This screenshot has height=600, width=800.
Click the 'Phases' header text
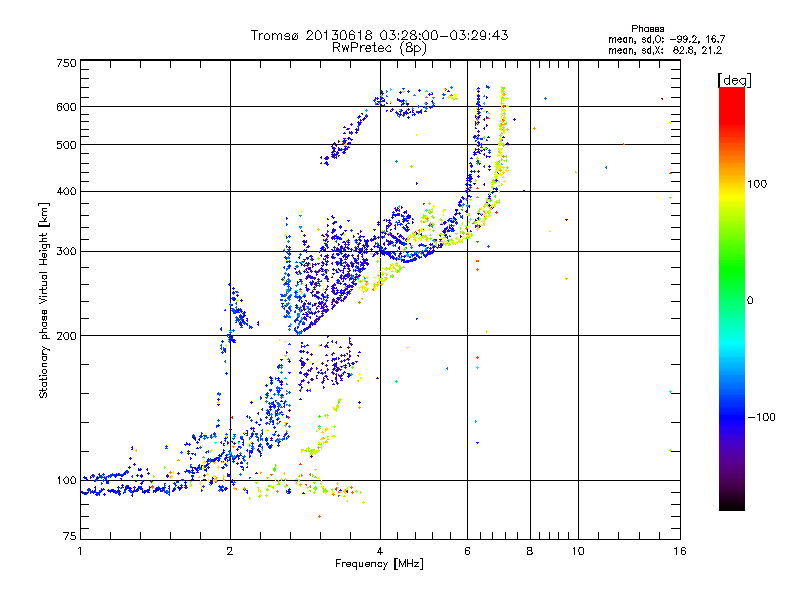pyautogui.click(x=647, y=29)
